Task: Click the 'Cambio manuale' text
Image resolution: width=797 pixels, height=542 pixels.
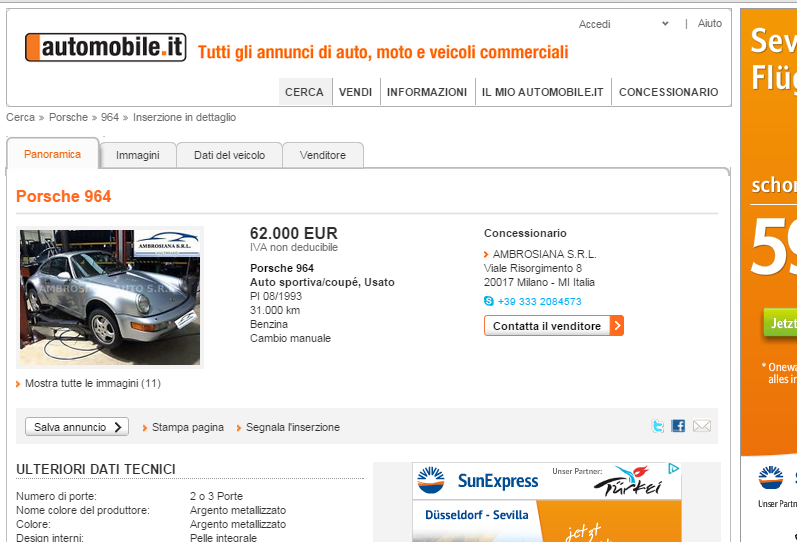Action: (x=290, y=338)
